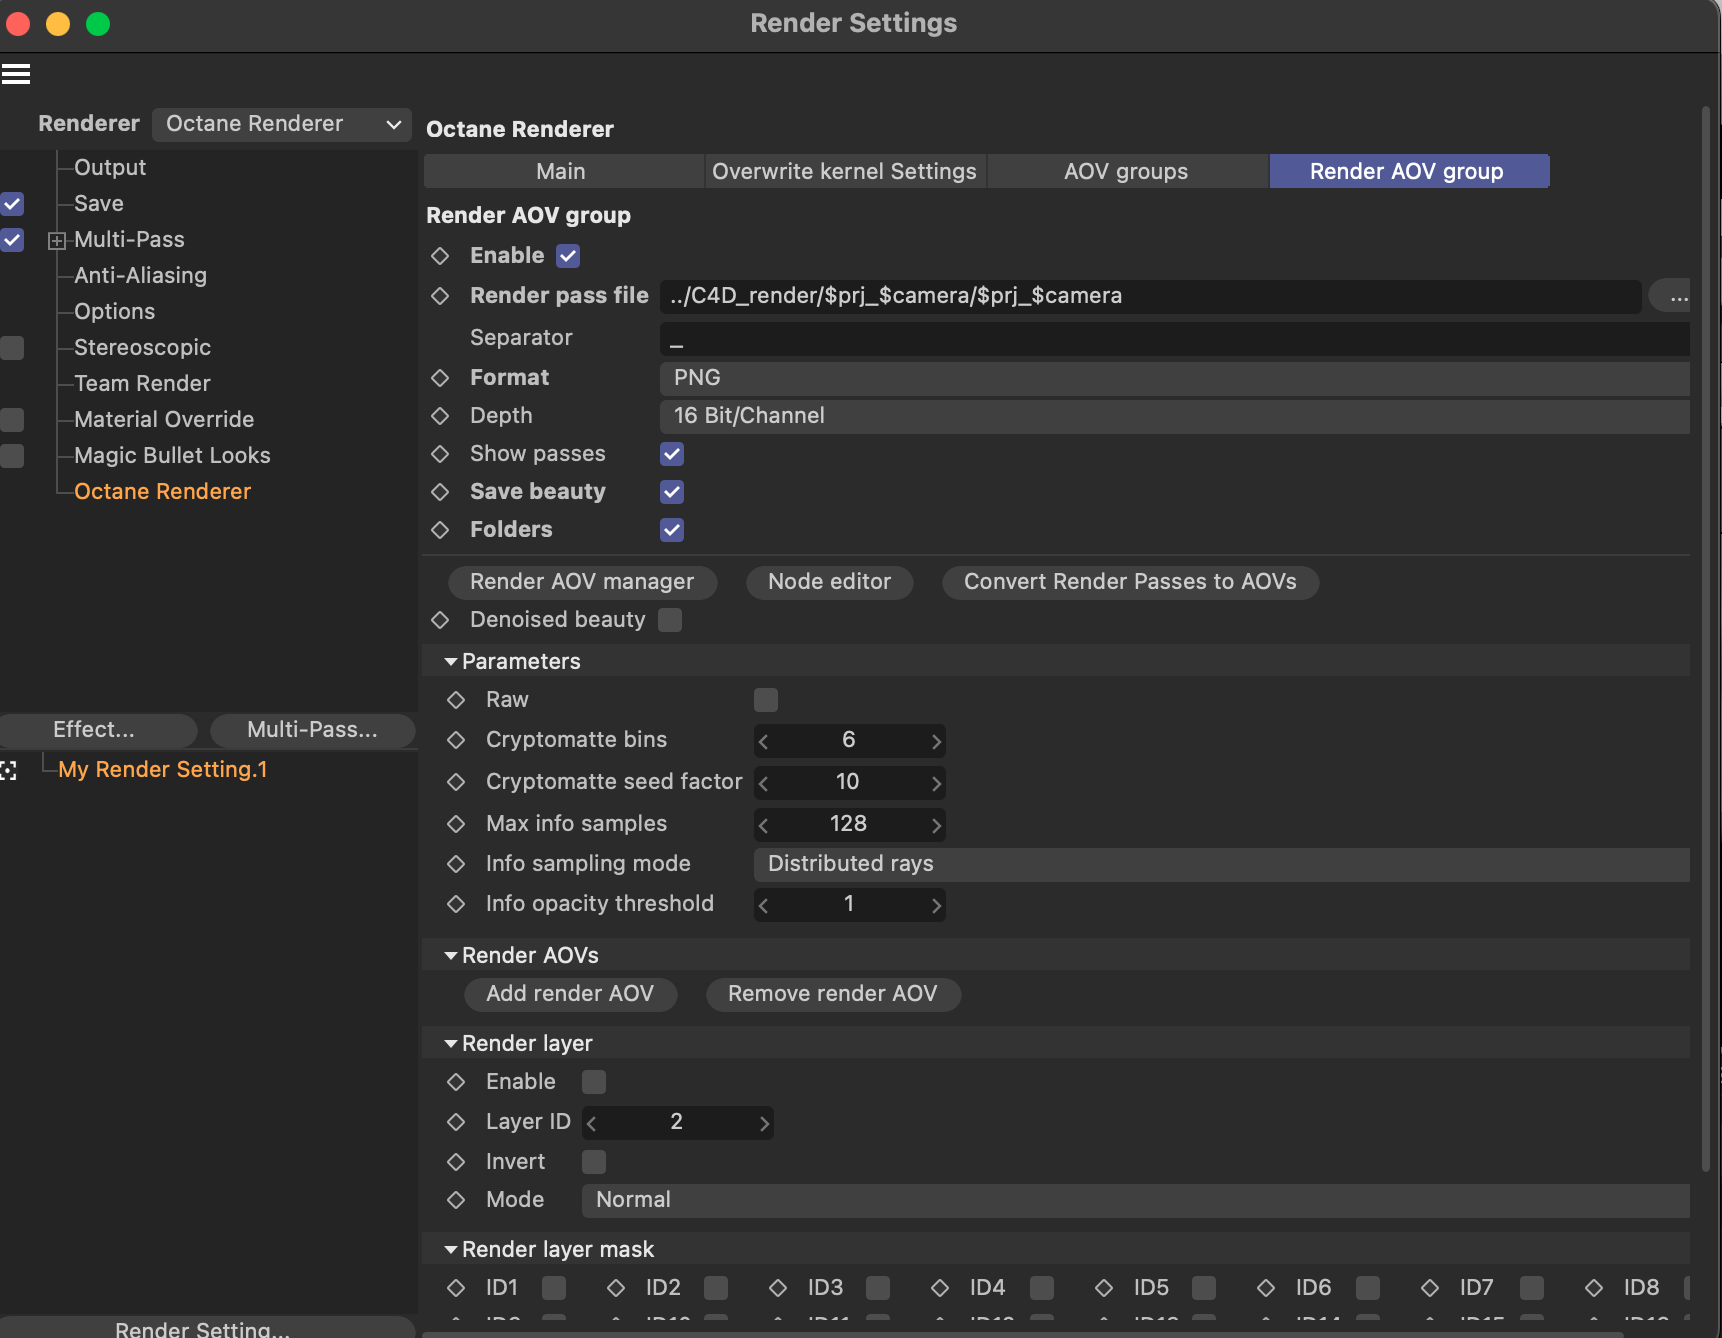The width and height of the screenshot is (1722, 1338).
Task: Click the Multi-Pass... button
Action: [x=313, y=730]
